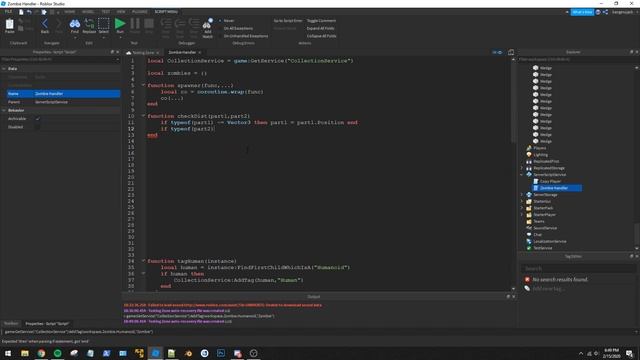
Task: Expand ServerStorage in Explorer
Action: point(522,195)
